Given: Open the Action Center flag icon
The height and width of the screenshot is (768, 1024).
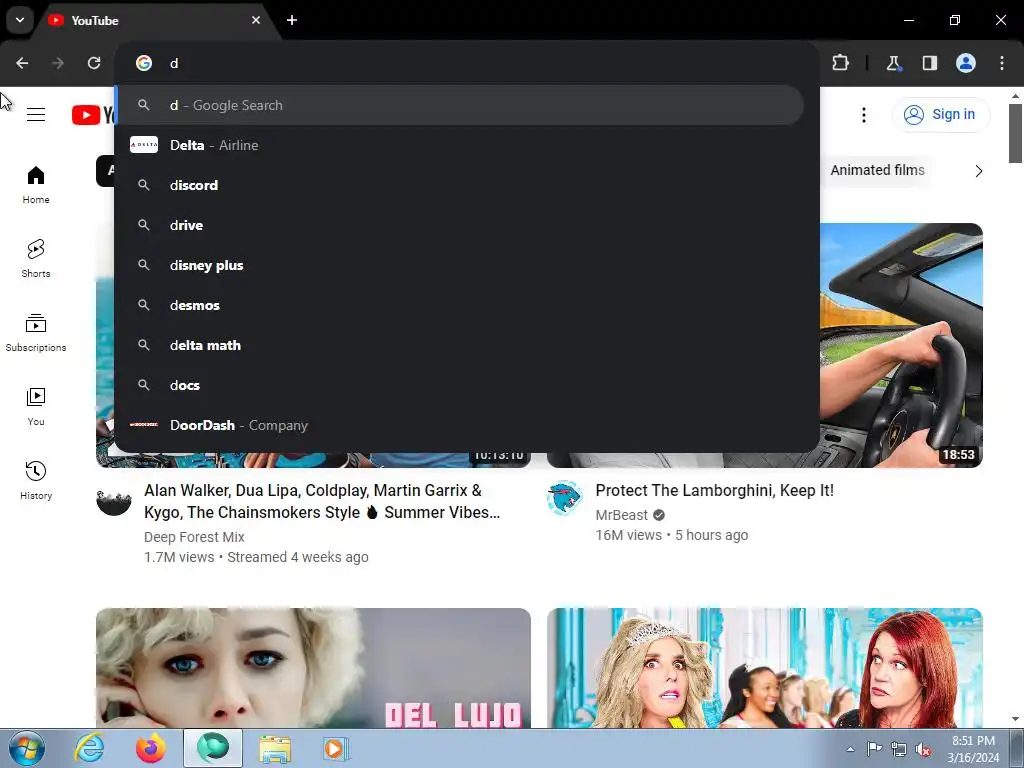Looking at the screenshot, I should [x=874, y=749].
